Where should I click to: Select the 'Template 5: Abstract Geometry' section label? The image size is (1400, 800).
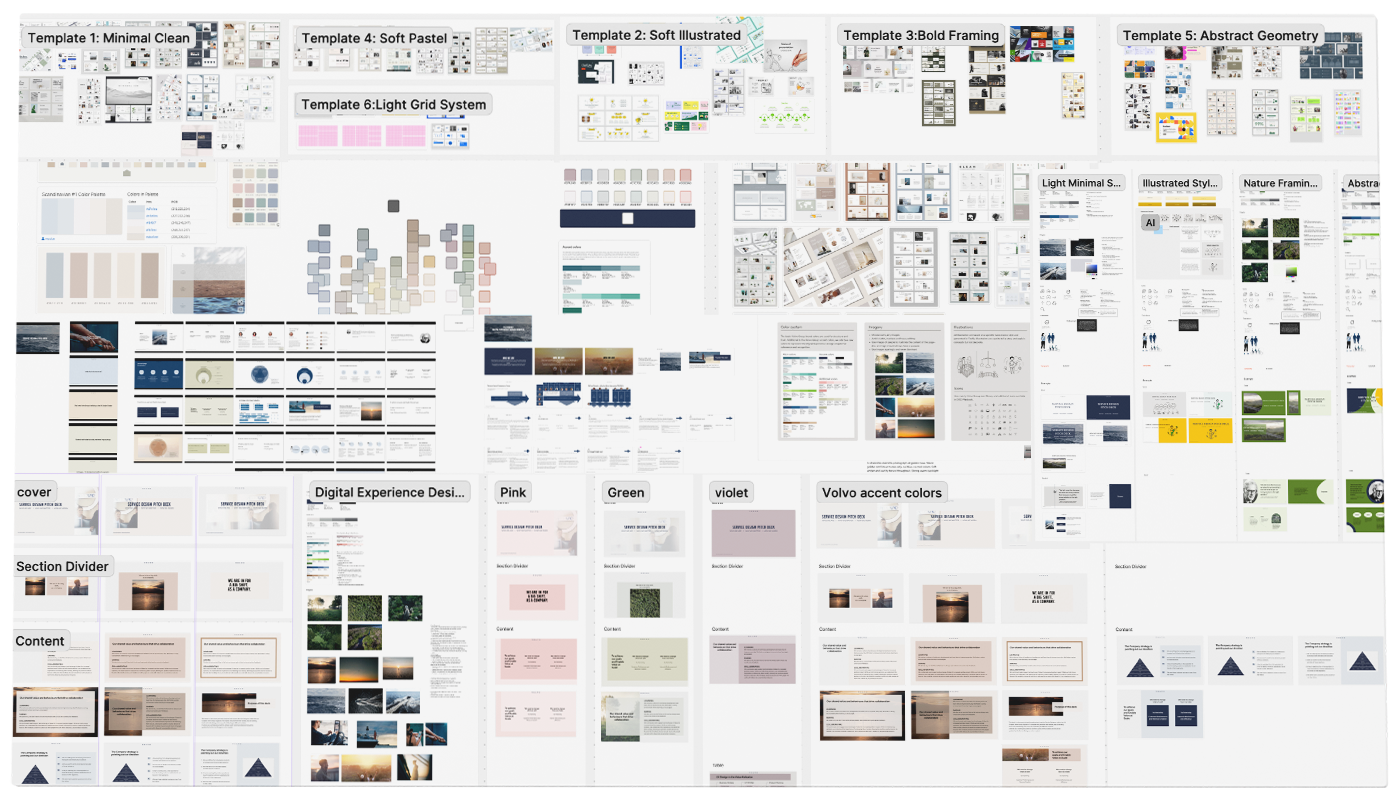click(1220, 35)
